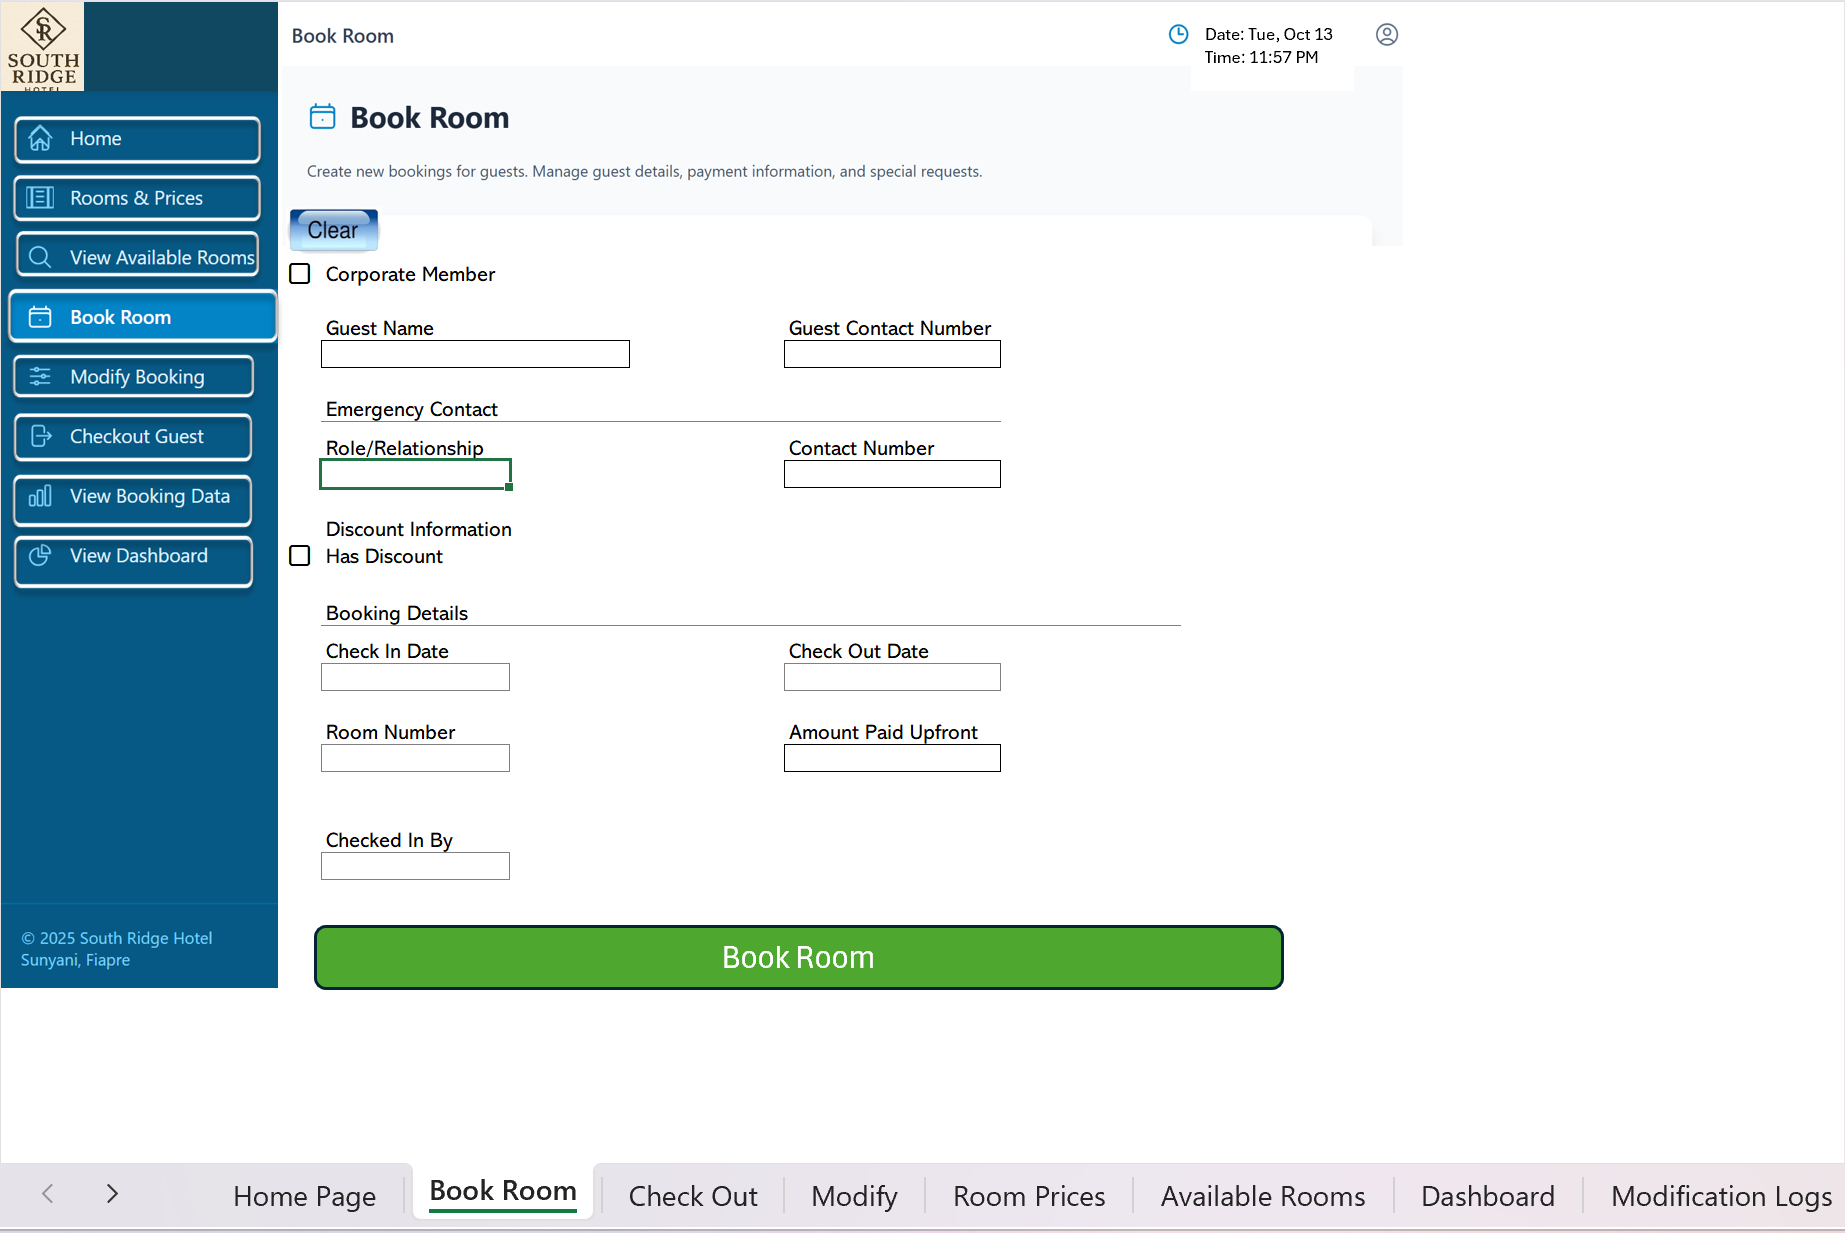Click the View Available Rooms magnifier icon
The width and height of the screenshot is (1845, 1233).
pyautogui.click(x=40, y=257)
